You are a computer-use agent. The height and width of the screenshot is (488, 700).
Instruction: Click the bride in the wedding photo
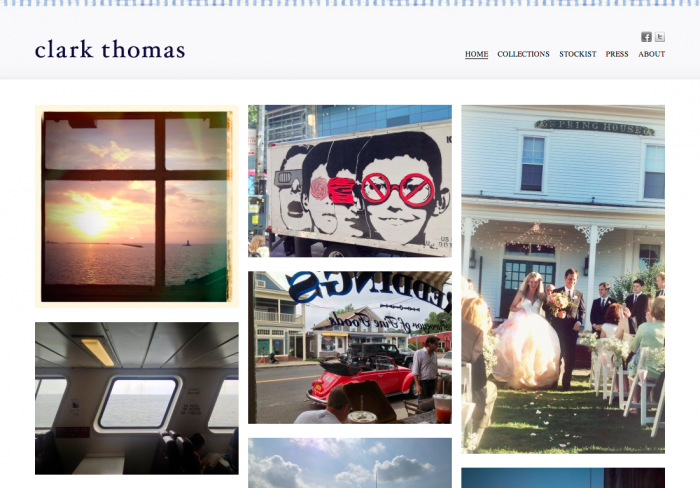pyautogui.click(x=528, y=333)
